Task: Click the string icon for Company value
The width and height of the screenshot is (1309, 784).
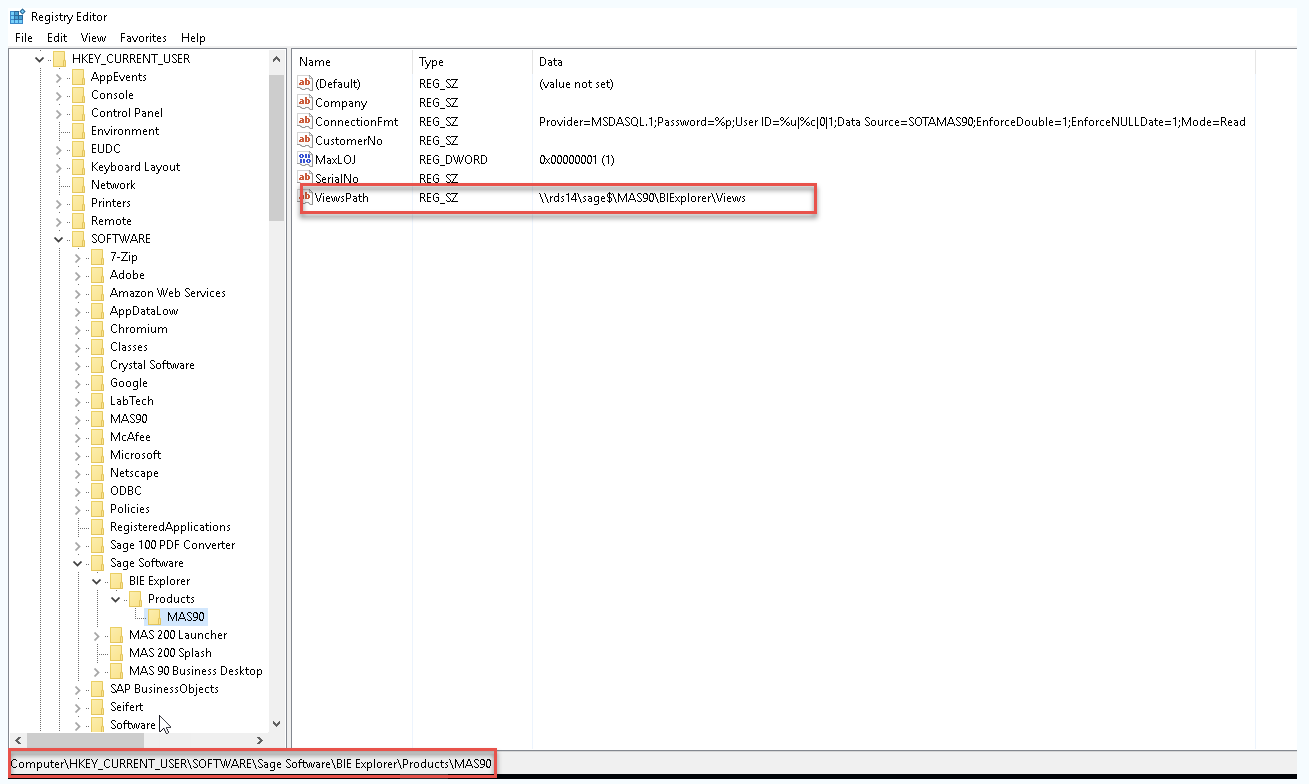Action: pyautogui.click(x=305, y=103)
